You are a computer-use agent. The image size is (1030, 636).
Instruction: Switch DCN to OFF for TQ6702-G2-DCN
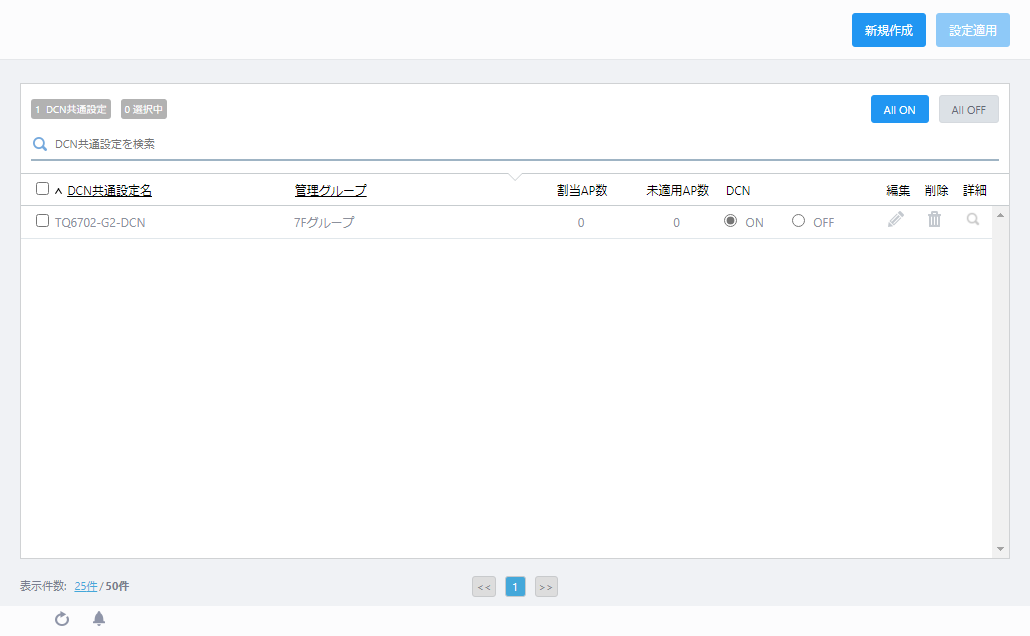coord(798,221)
